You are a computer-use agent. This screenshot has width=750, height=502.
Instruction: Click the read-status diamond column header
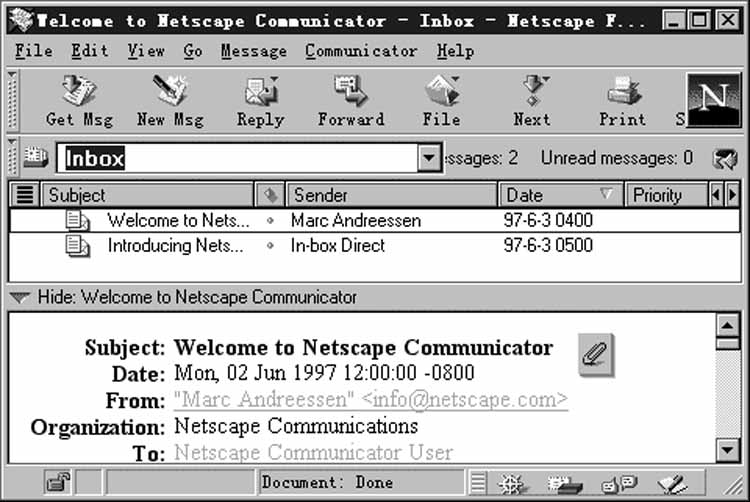point(270,195)
